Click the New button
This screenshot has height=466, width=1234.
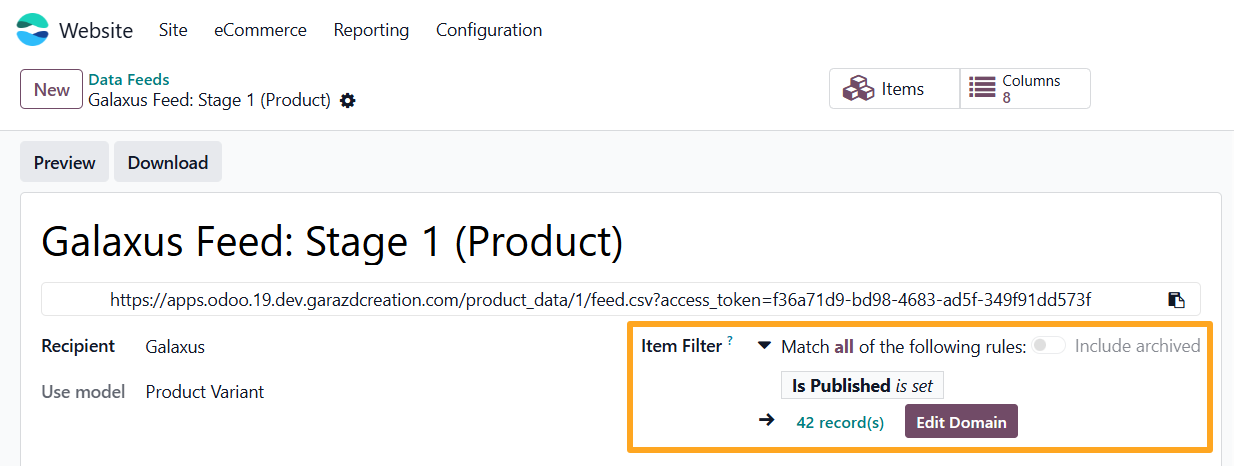pos(51,89)
